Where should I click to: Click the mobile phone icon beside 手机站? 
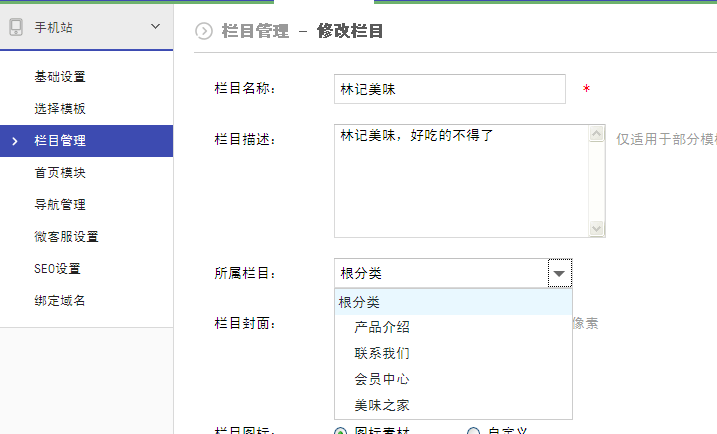16,28
